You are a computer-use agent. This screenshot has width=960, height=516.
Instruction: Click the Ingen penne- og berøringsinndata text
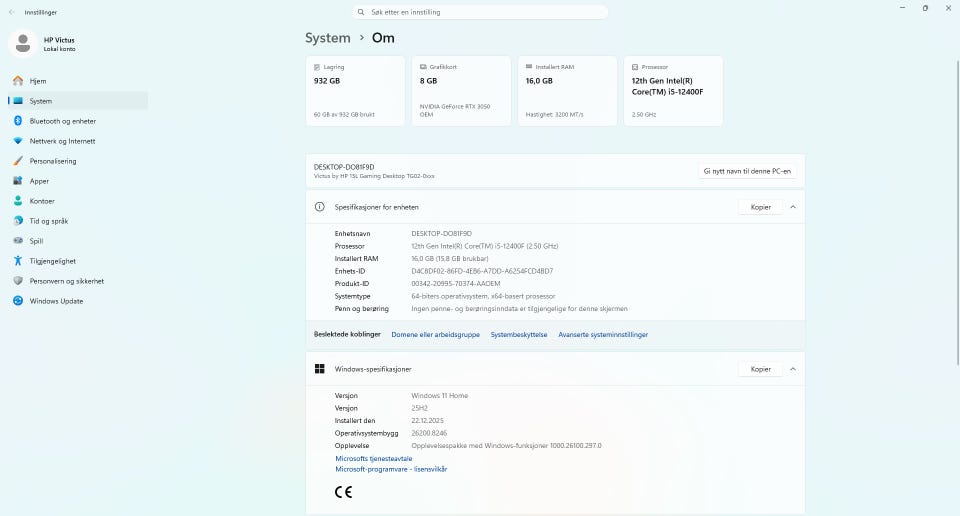coord(519,308)
